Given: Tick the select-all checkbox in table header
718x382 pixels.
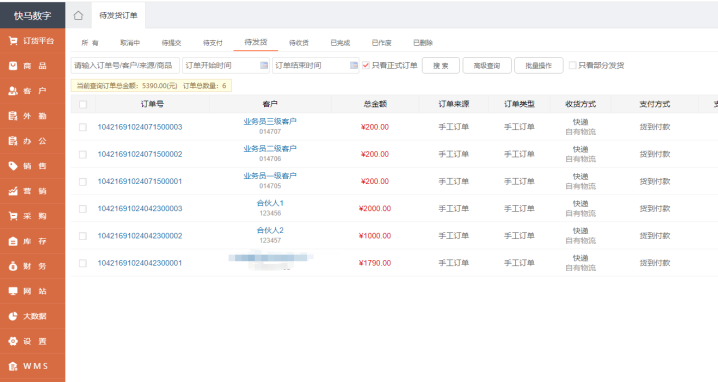Looking at the screenshot, I should 83,104.
